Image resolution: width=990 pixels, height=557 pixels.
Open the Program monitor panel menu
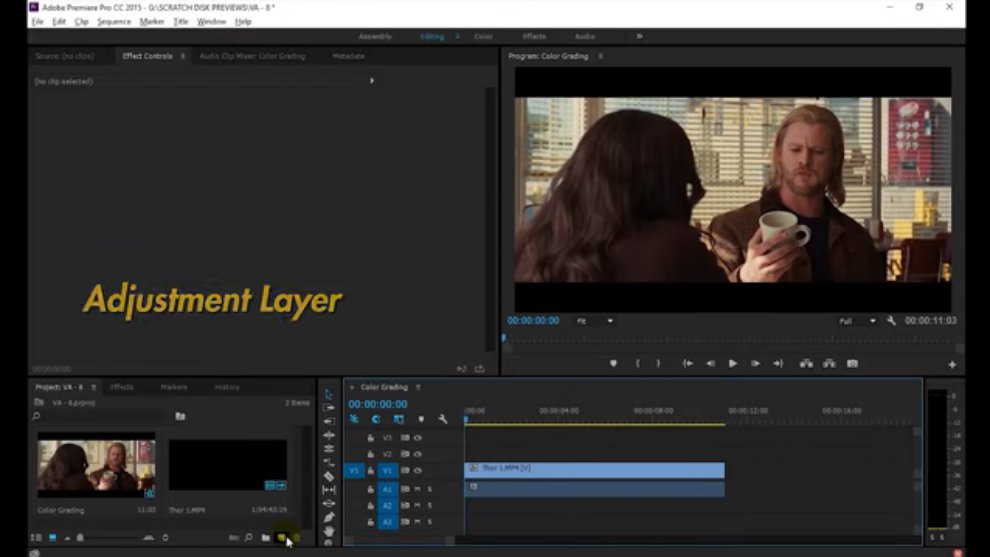click(x=600, y=56)
